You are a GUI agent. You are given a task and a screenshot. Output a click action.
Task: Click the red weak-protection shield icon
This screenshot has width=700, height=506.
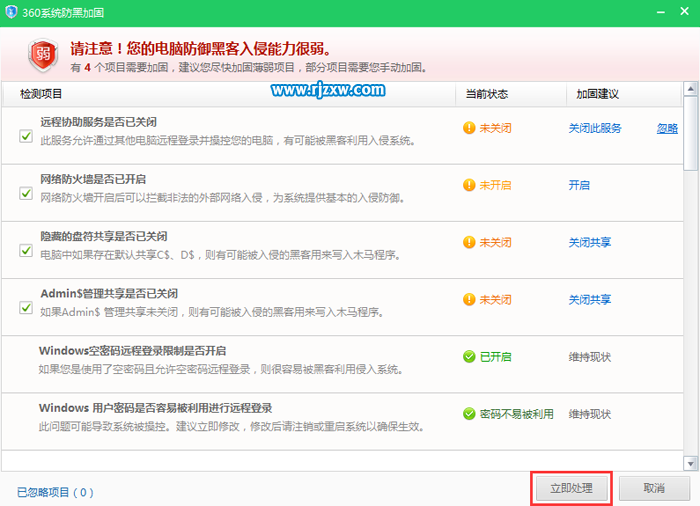tap(43, 55)
